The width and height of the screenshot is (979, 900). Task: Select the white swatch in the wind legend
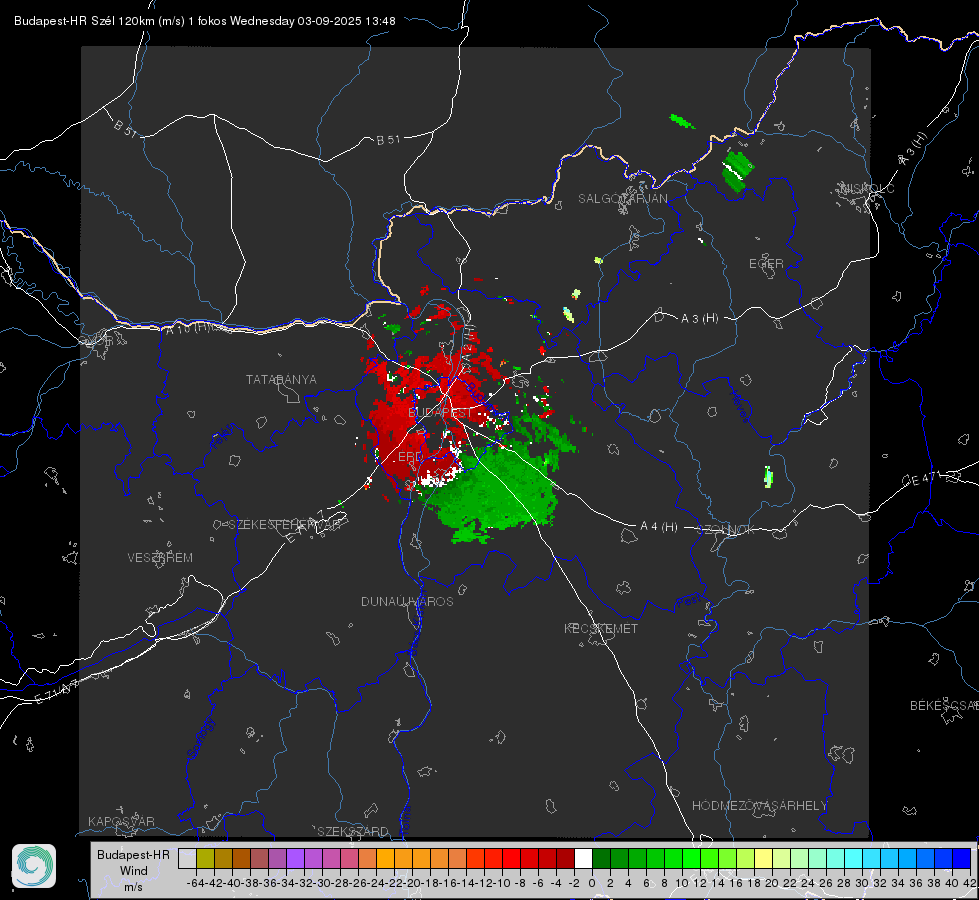point(583,858)
